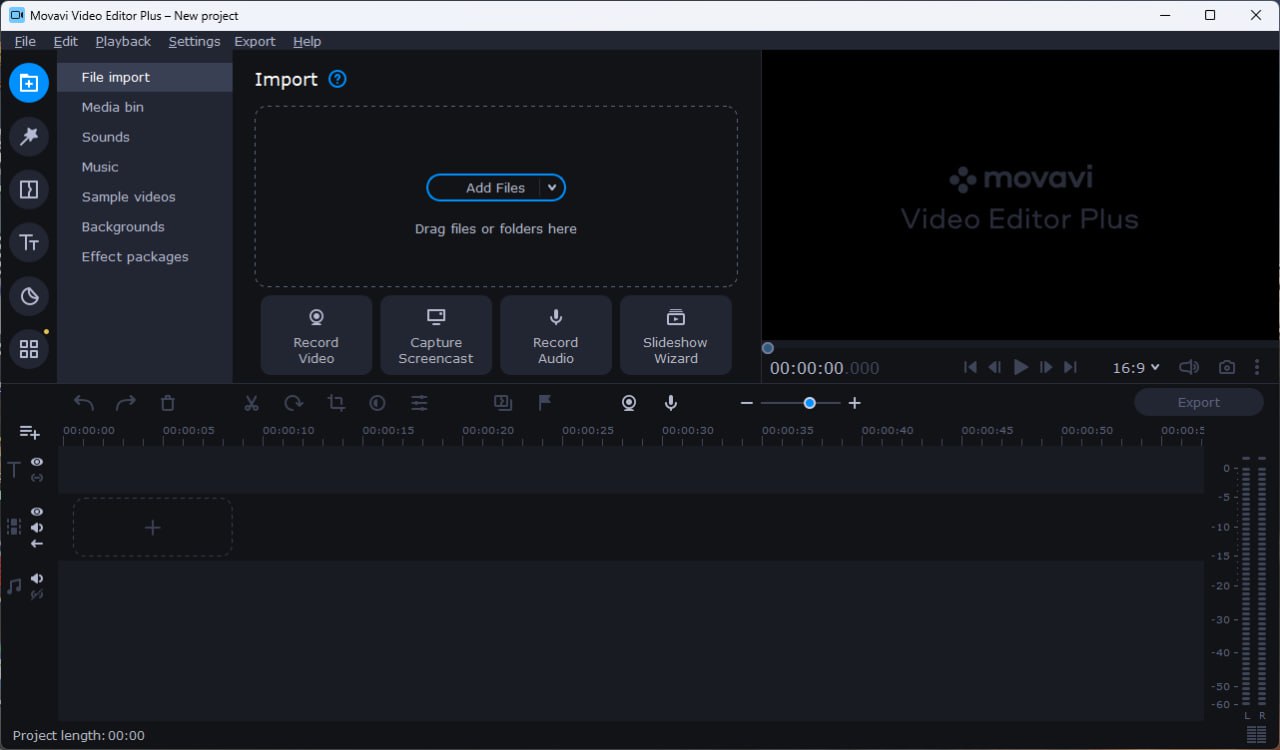Select the Crop tool in timeline toolbar
This screenshot has width=1280, height=750.
pyautogui.click(x=336, y=403)
